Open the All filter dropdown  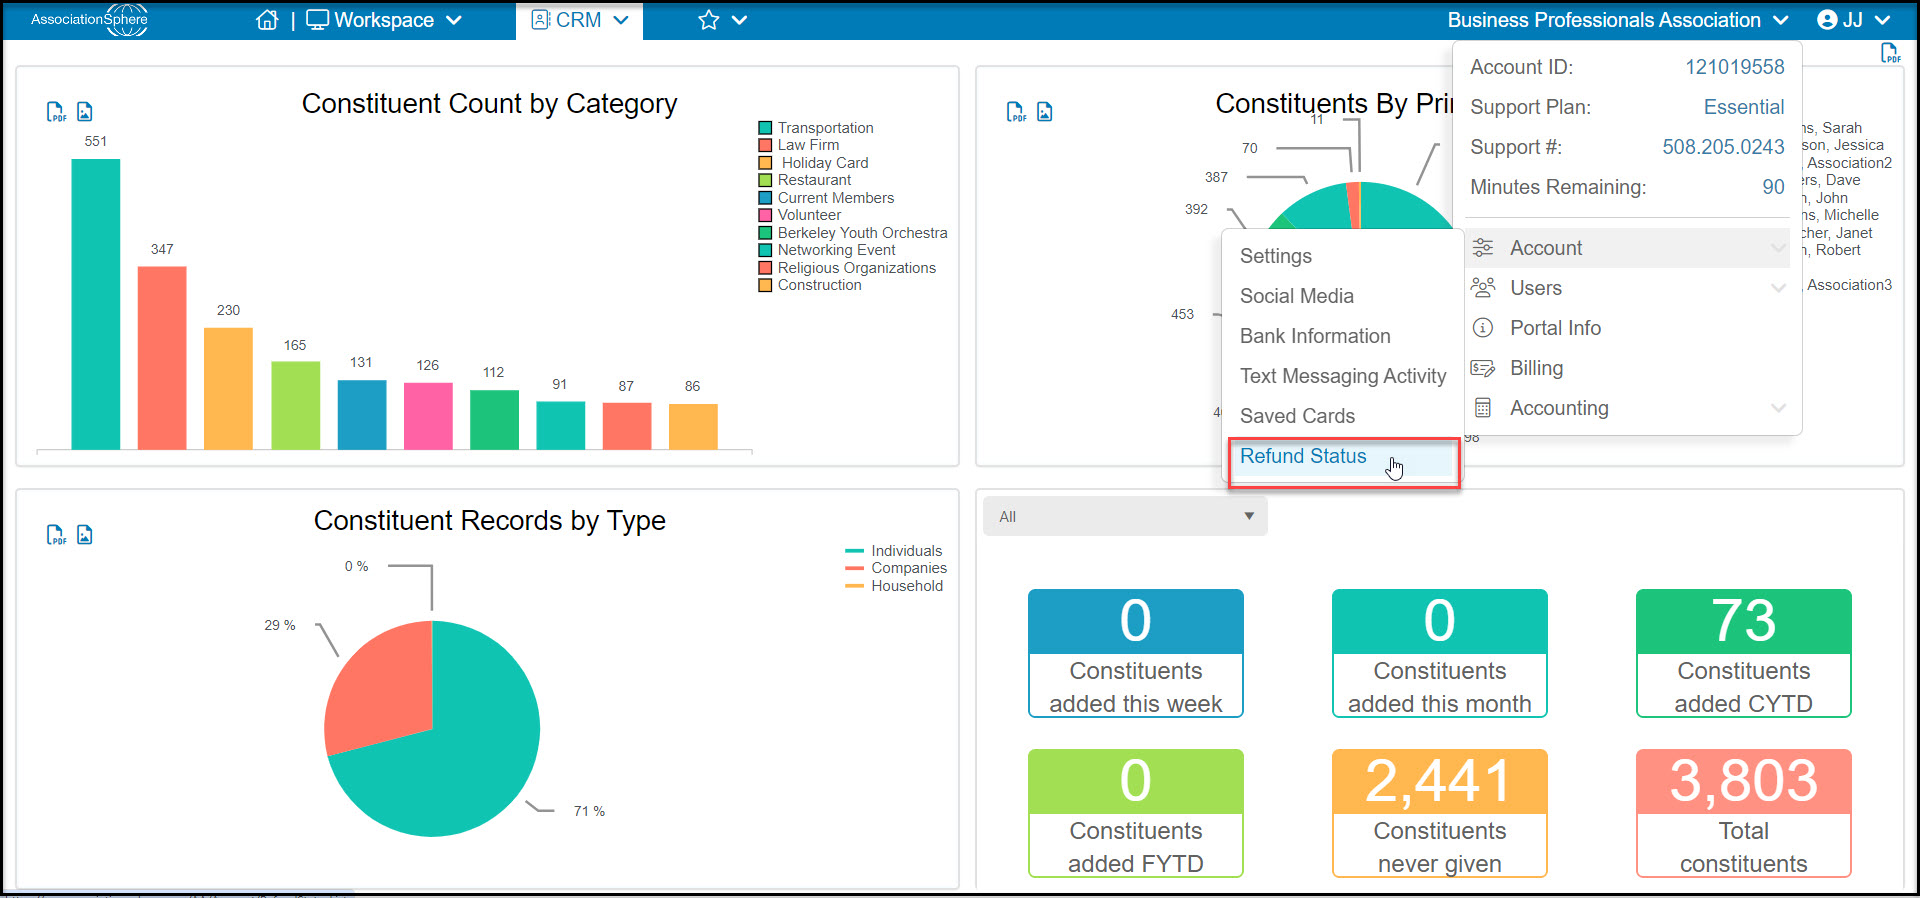[1125, 517]
